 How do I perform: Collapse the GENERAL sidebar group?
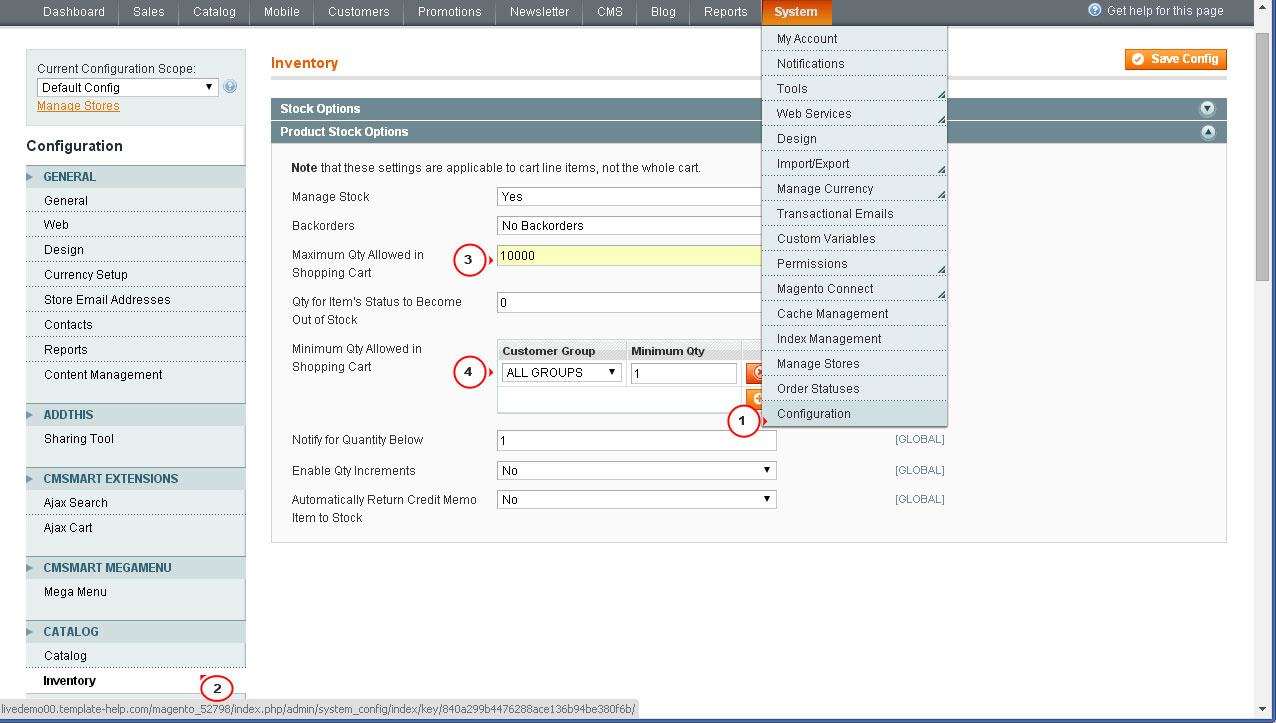(x=135, y=177)
